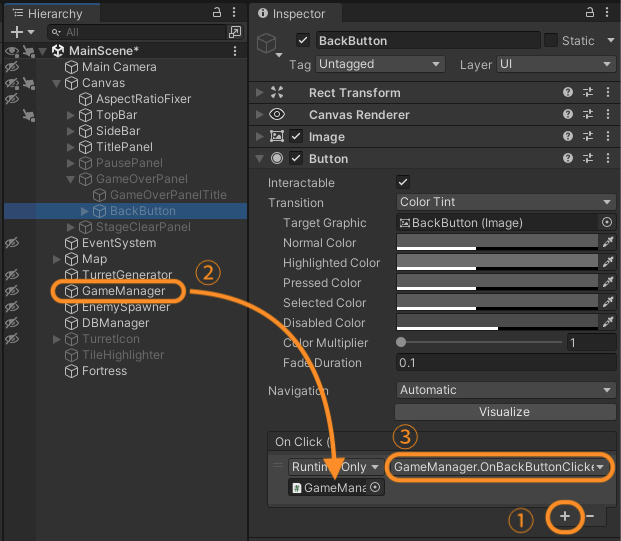Open presets for Image component
Image resolution: width=621 pixels, height=541 pixels.
(588, 136)
